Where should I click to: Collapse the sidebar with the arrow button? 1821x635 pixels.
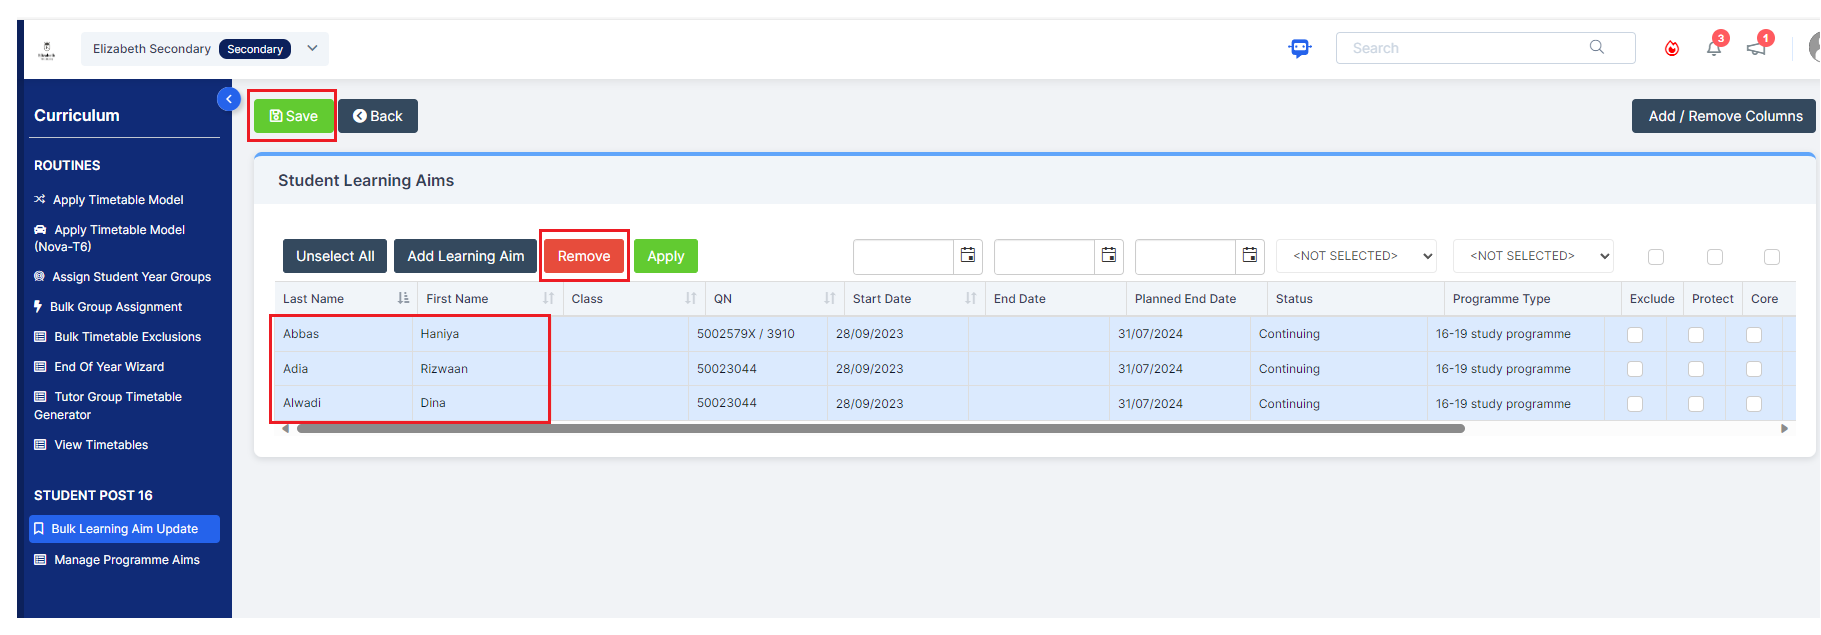click(x=229, y=99)
